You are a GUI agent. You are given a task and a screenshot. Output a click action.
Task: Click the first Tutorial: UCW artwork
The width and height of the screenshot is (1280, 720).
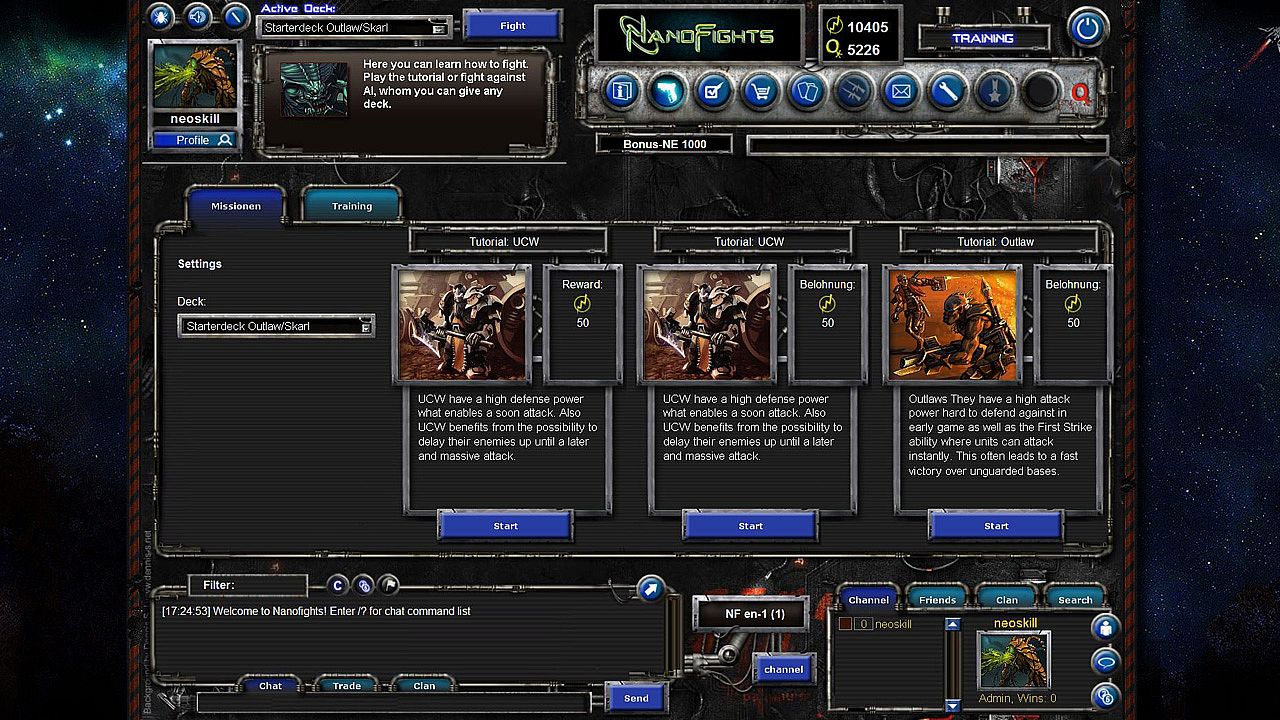[462, 325]
